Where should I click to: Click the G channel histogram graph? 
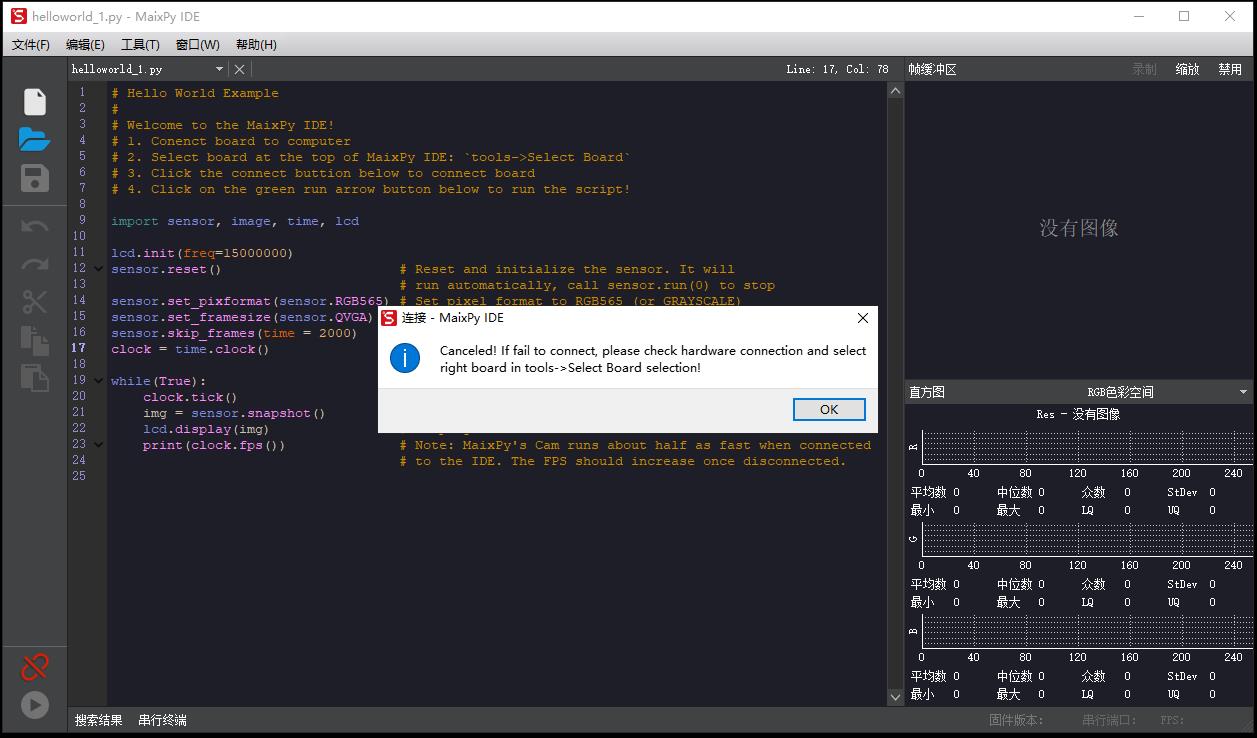[x=1086, y=539]
